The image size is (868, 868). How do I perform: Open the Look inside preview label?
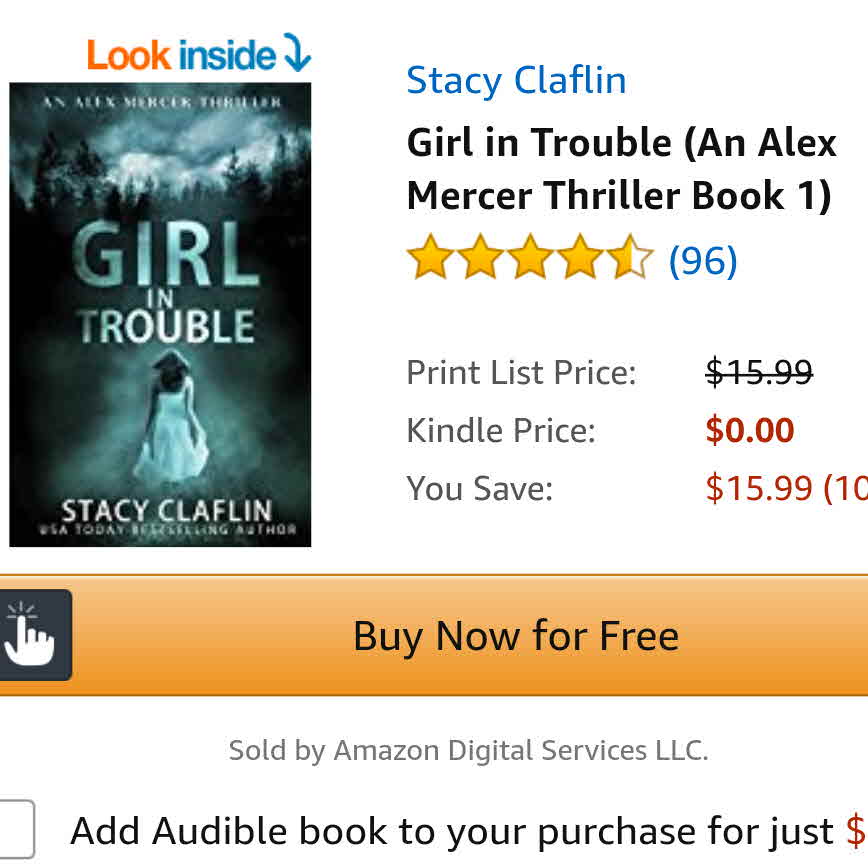(x=181, y=55)
